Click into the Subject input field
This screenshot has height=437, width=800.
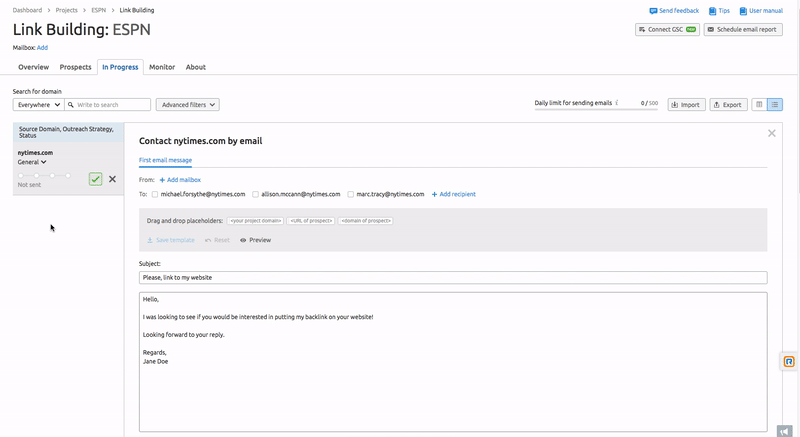point(452,277)
